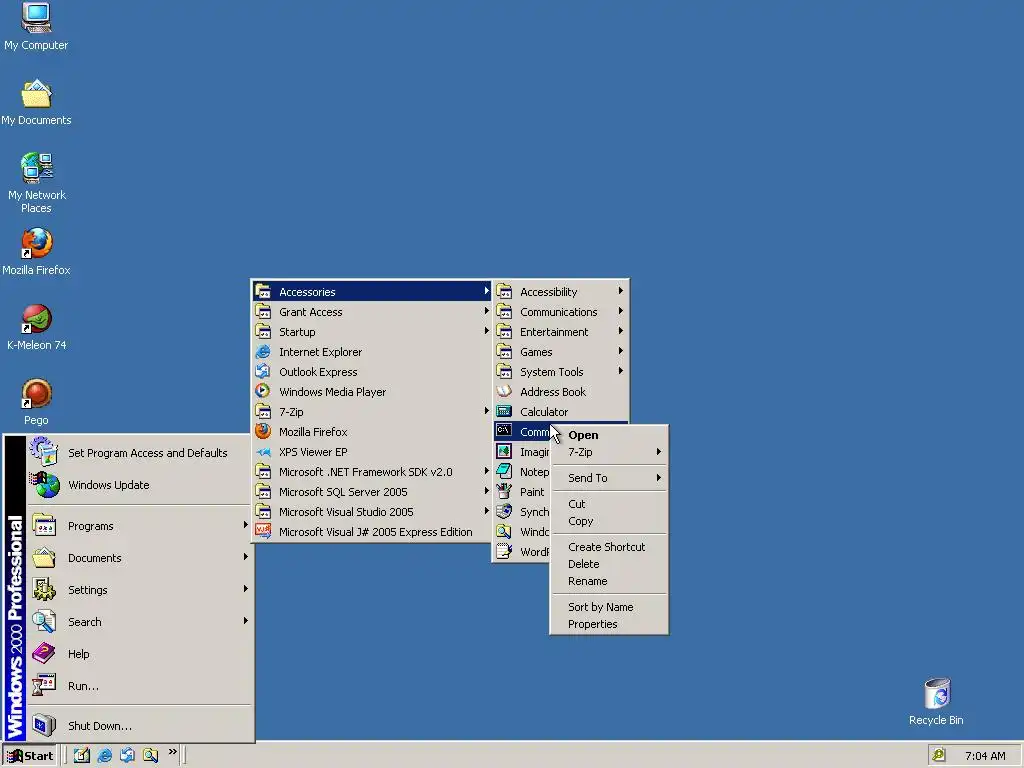Click the Run icon in Start menu
The width and height of the screenshot is (1024, 768).
coord(44,685)
